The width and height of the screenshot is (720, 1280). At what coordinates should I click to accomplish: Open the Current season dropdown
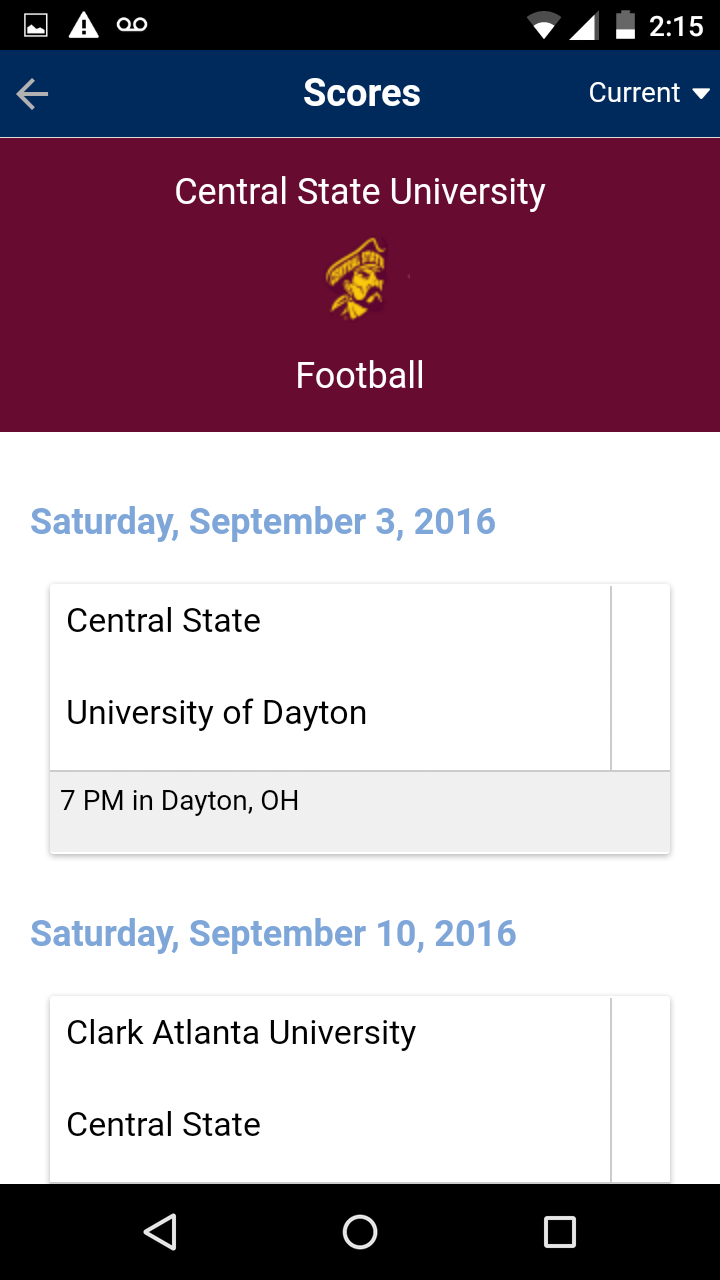[x=634, y=93]
